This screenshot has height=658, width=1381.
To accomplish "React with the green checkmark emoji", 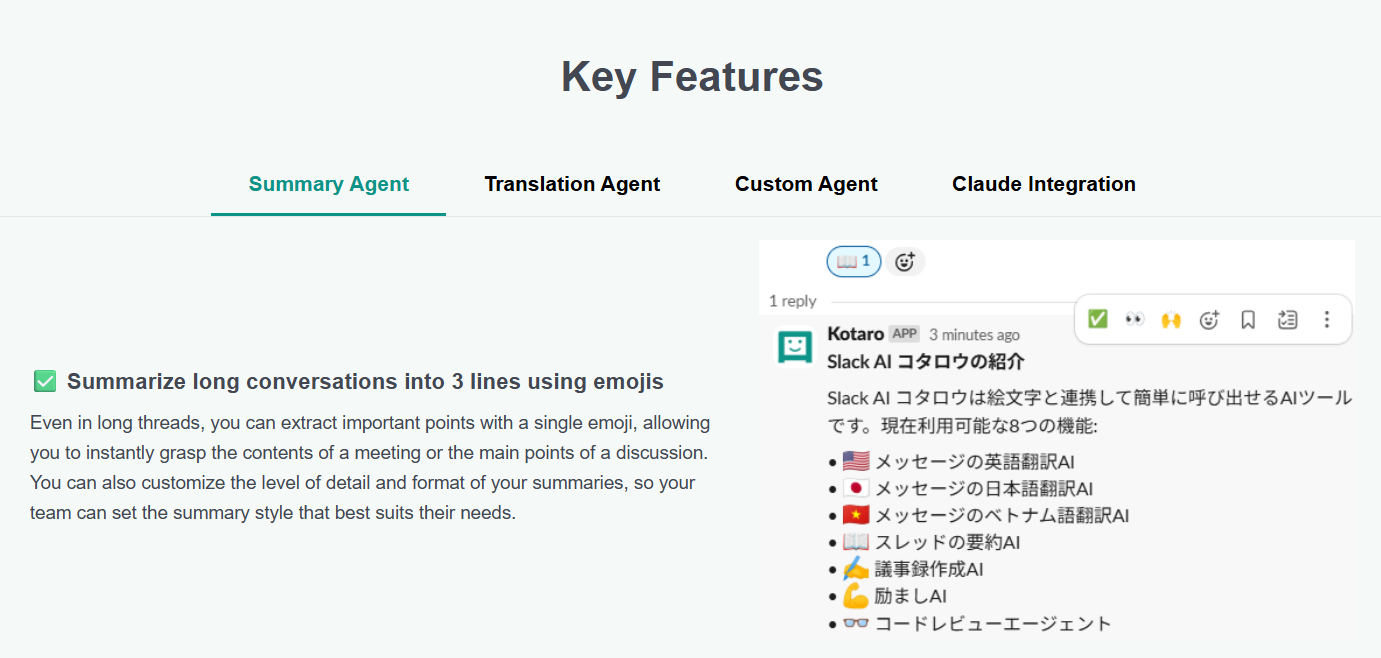I will pos(1097,319).
